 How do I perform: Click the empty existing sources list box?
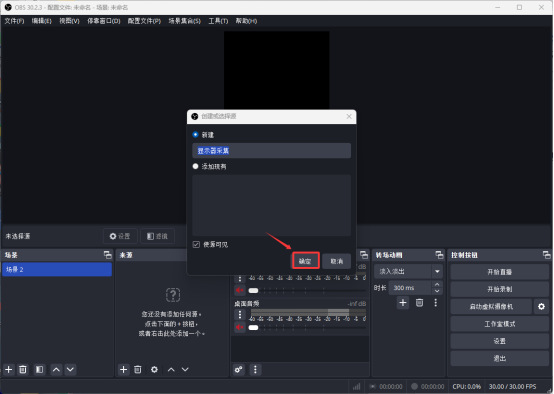[271, 205]
